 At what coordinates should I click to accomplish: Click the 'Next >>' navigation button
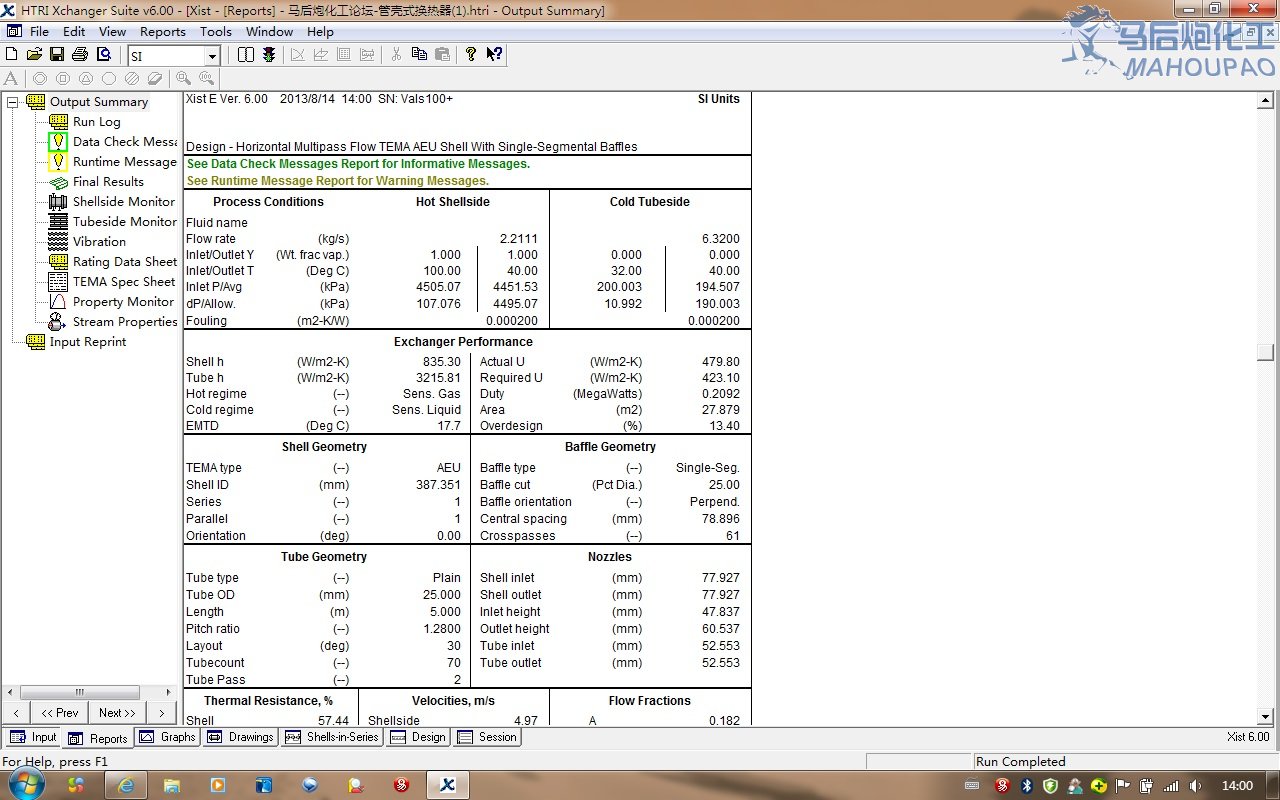click(117, 713)
